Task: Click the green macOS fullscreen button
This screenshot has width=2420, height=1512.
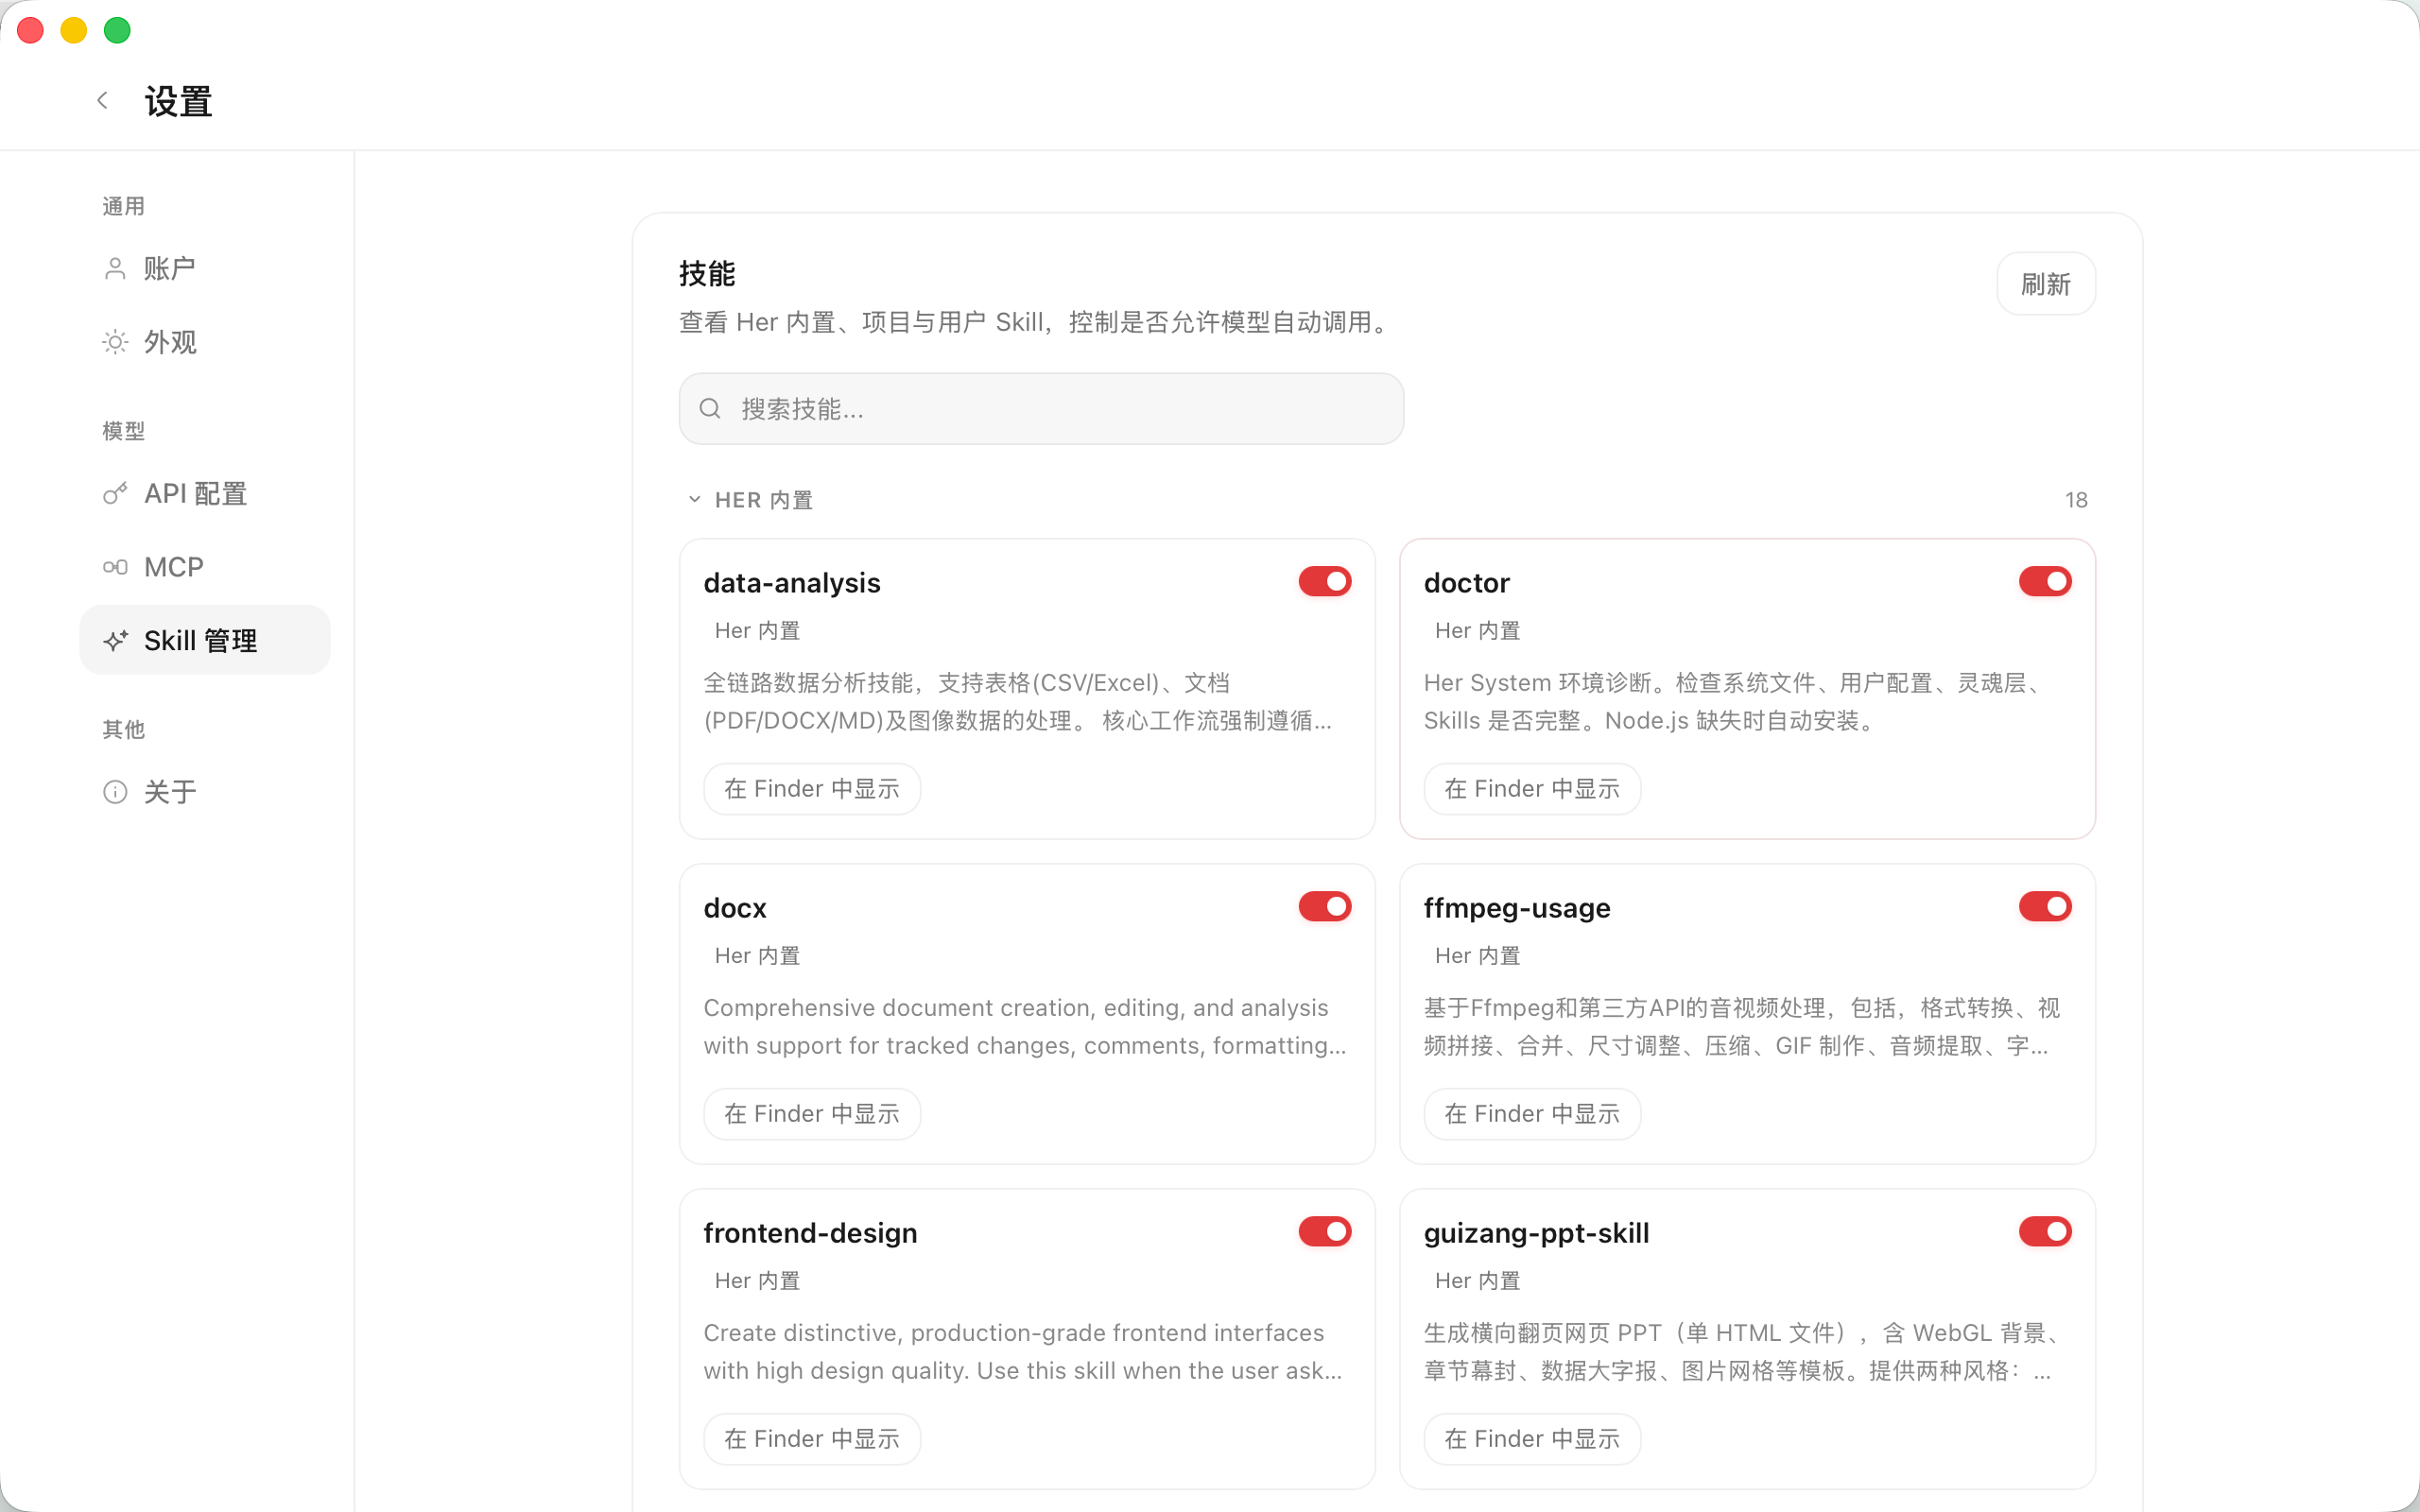Action: [x=117, y=30]
